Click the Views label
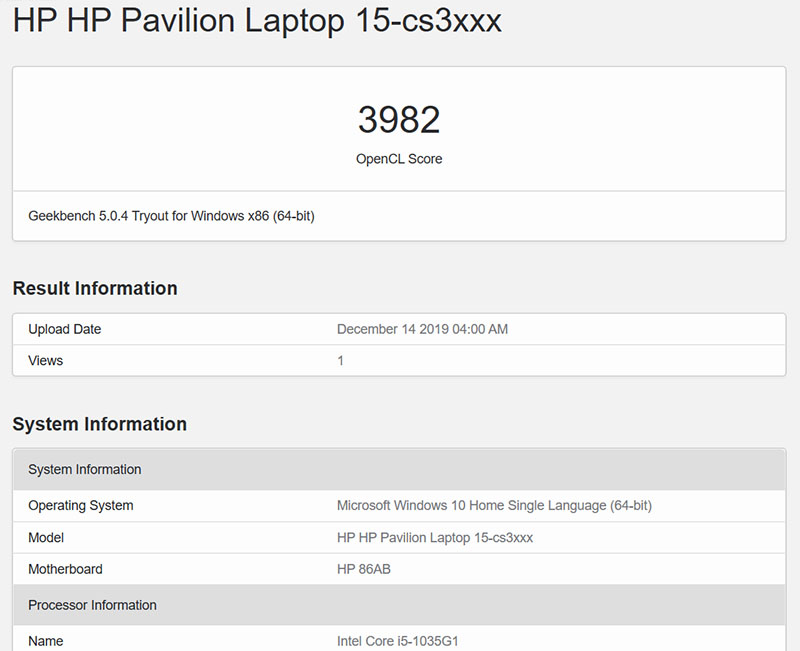 point(45,361)
